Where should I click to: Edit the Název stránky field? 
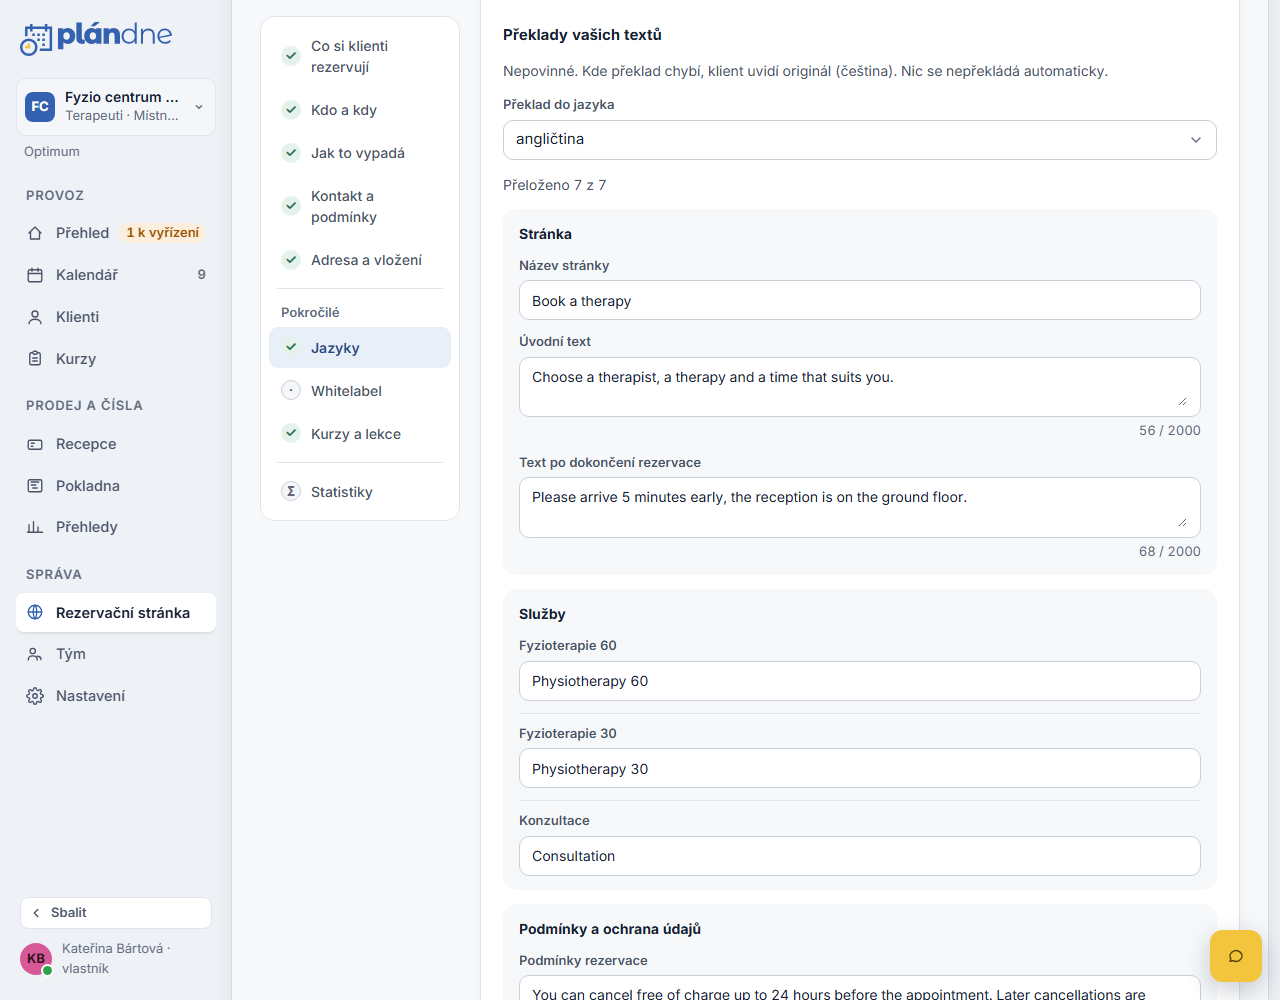tap(860, 300)
